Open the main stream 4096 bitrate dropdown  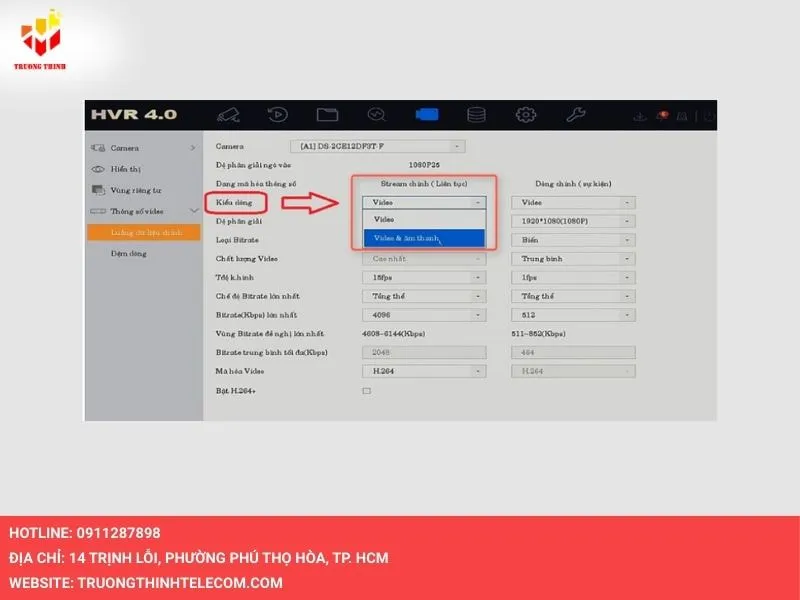tap(423, 315)
